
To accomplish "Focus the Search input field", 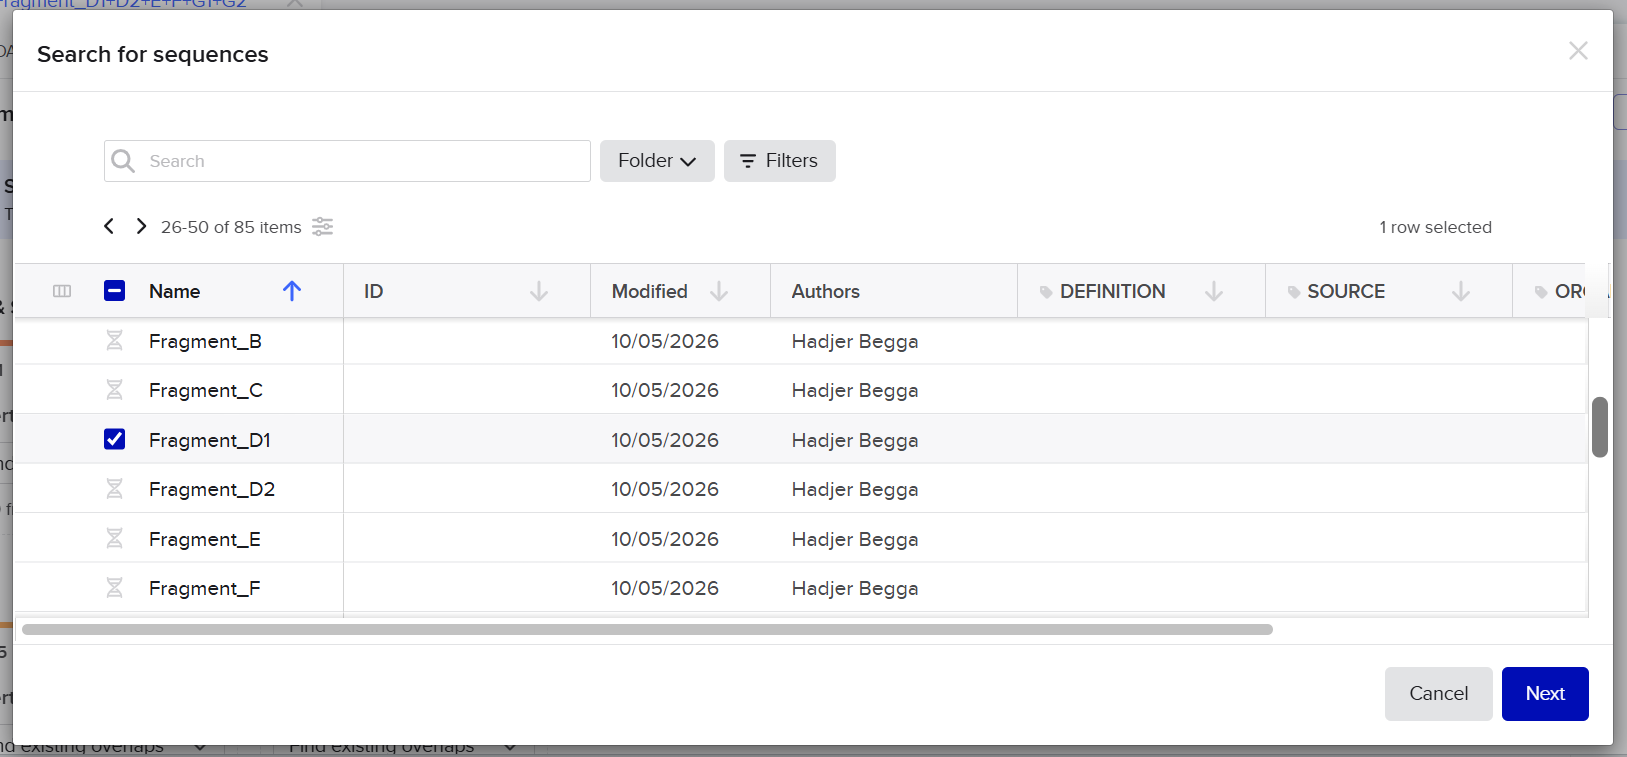I will tap(347, 161).
